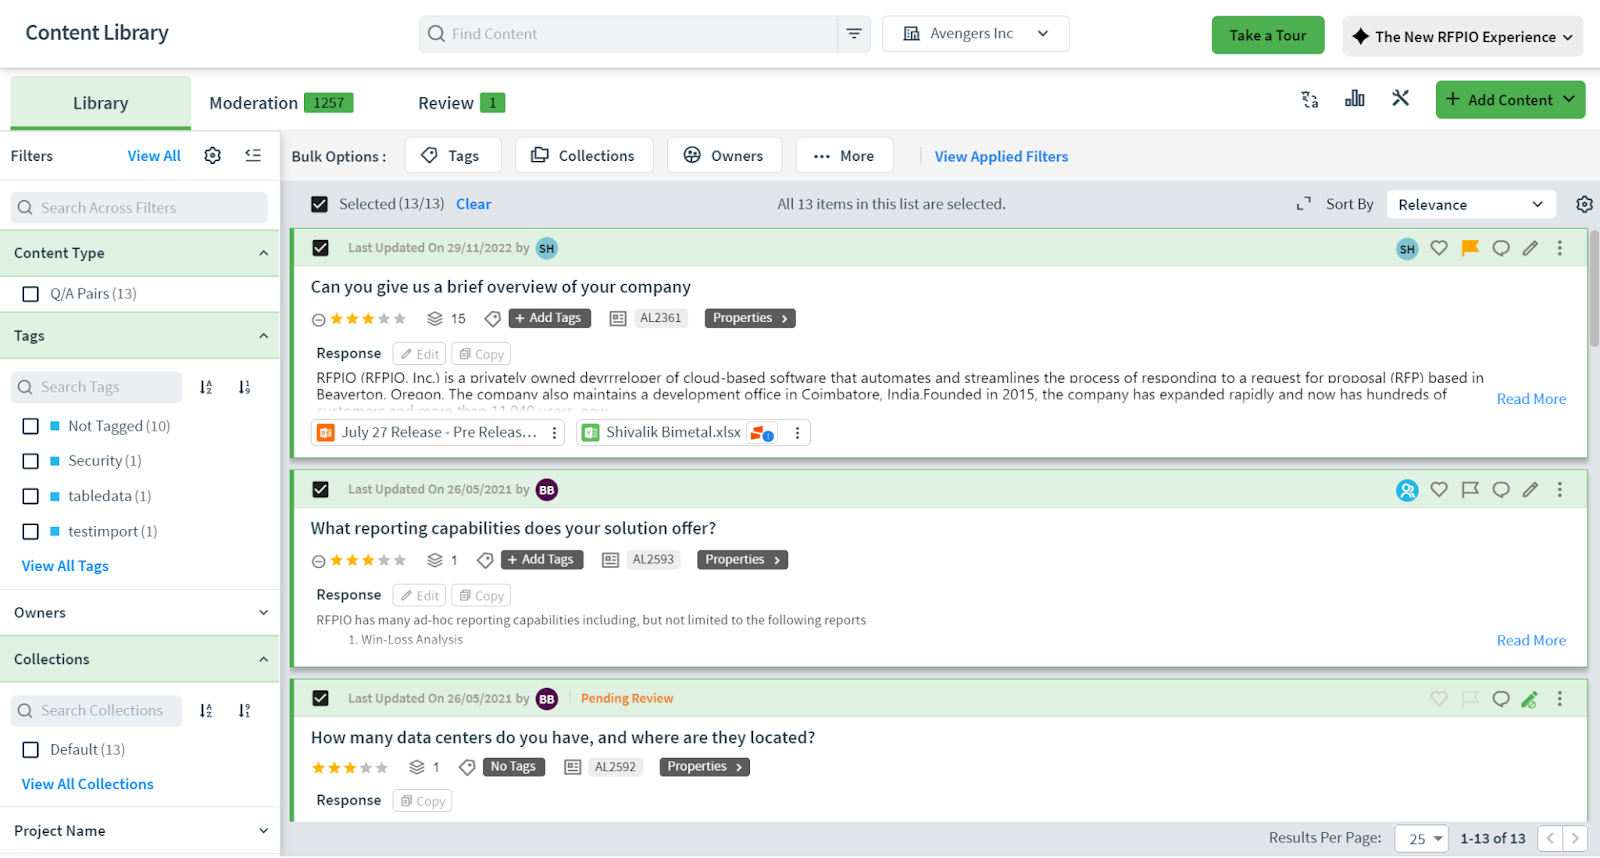Open The New RFPIO Experience dropdown
The height and width of the screenshot is (858, 1600).
(x=1462, y=36)
